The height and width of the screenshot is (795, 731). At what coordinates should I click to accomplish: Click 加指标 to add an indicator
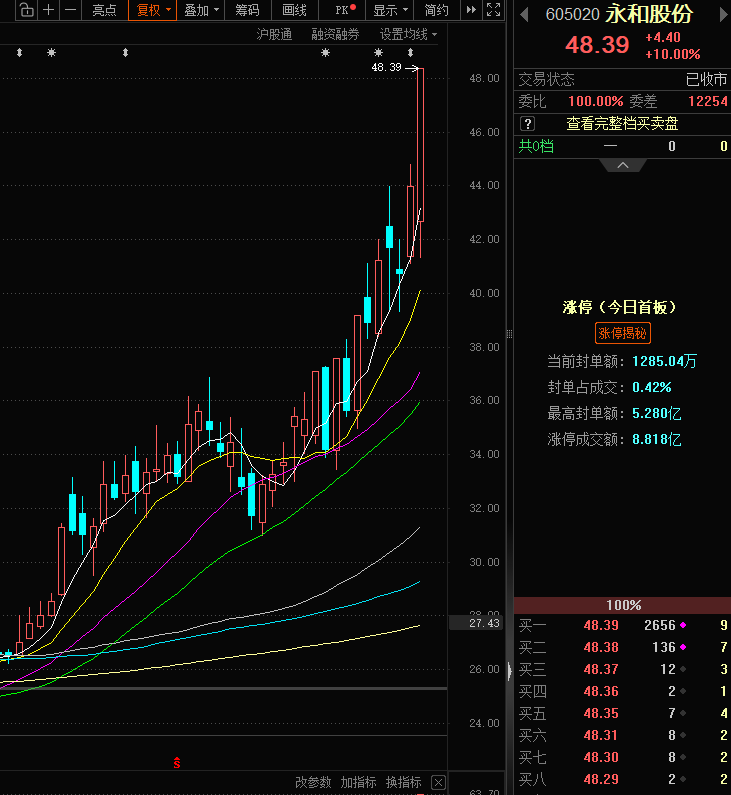[358, 782]
